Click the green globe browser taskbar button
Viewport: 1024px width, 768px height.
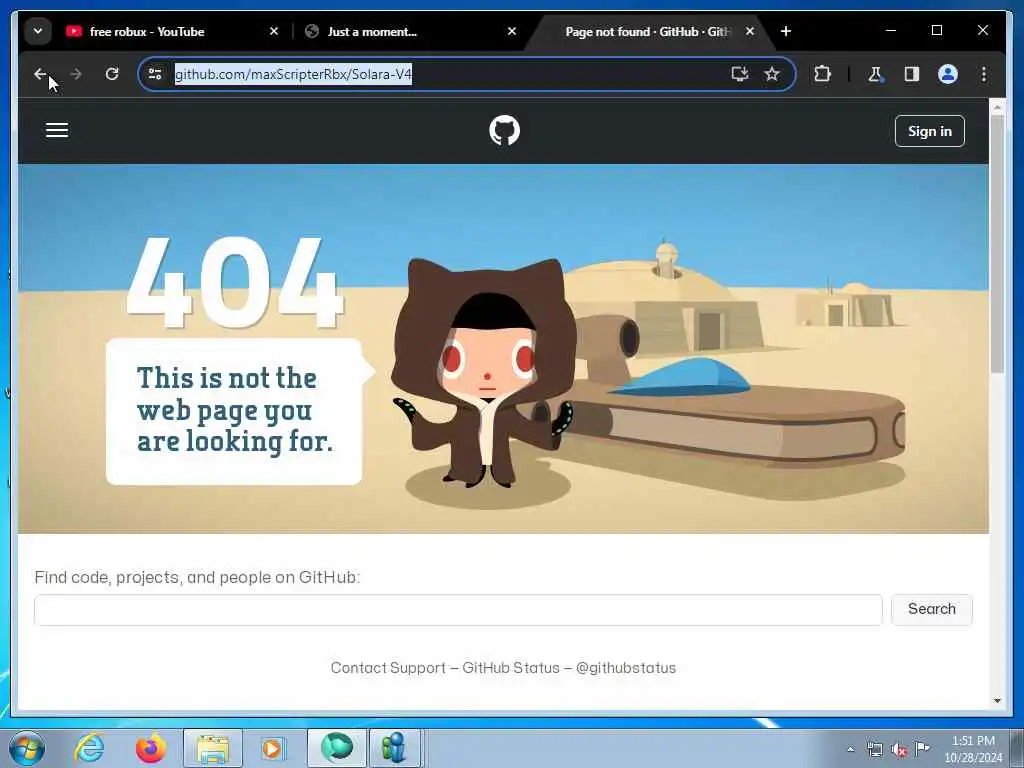coord(337,748)
